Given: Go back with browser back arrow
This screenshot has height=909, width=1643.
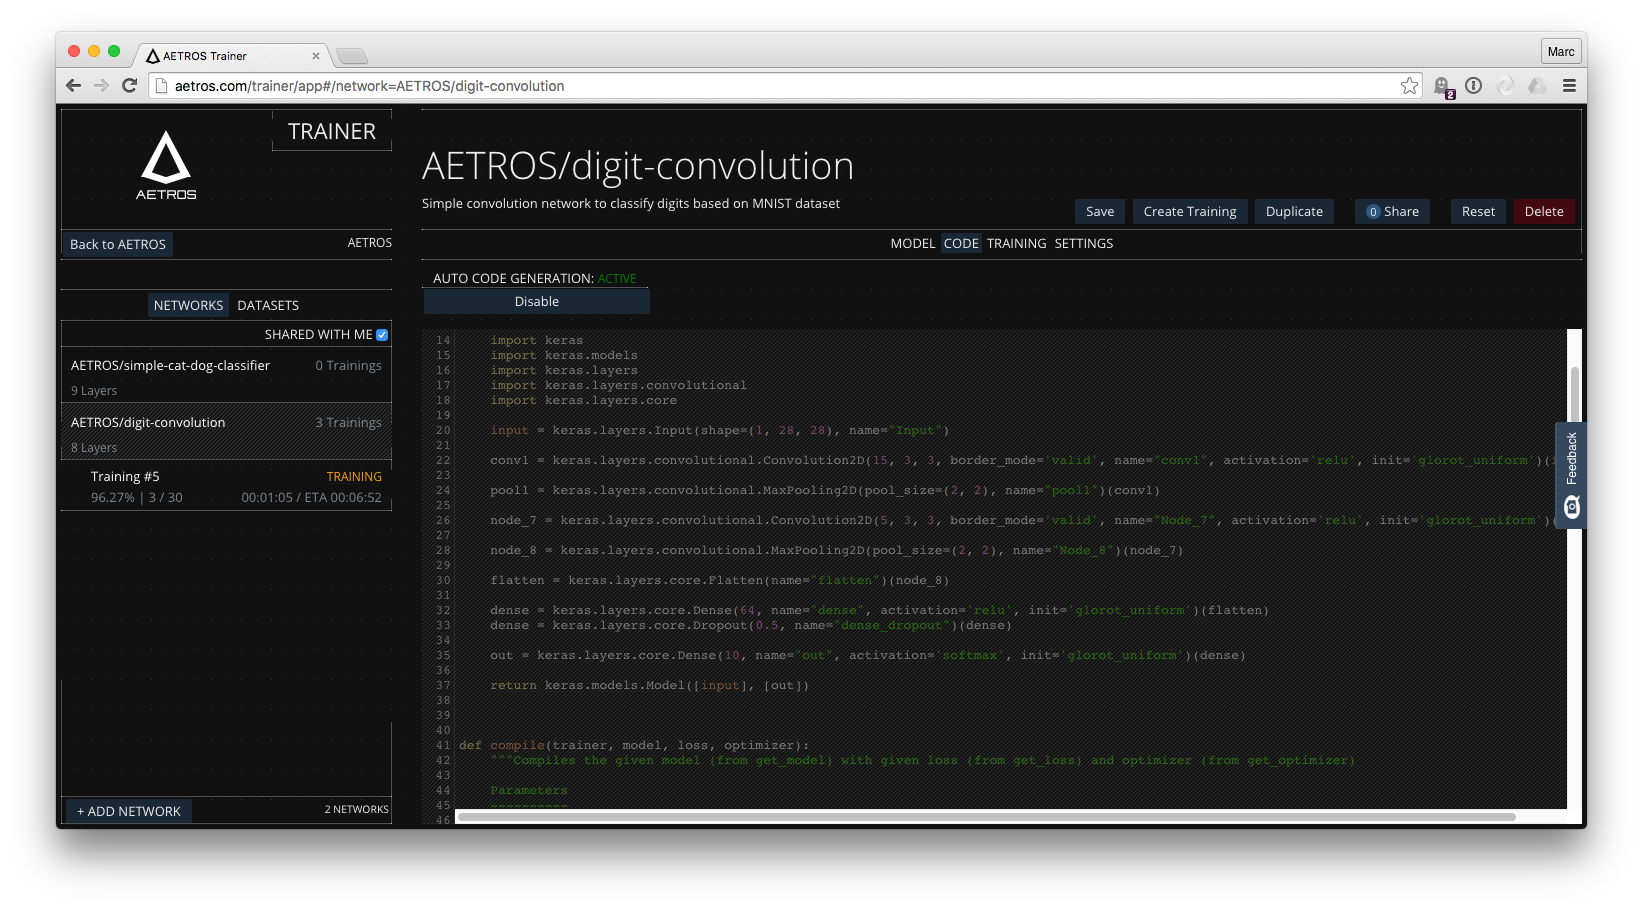Looking at the screenshot, I should tap(73, 86).
